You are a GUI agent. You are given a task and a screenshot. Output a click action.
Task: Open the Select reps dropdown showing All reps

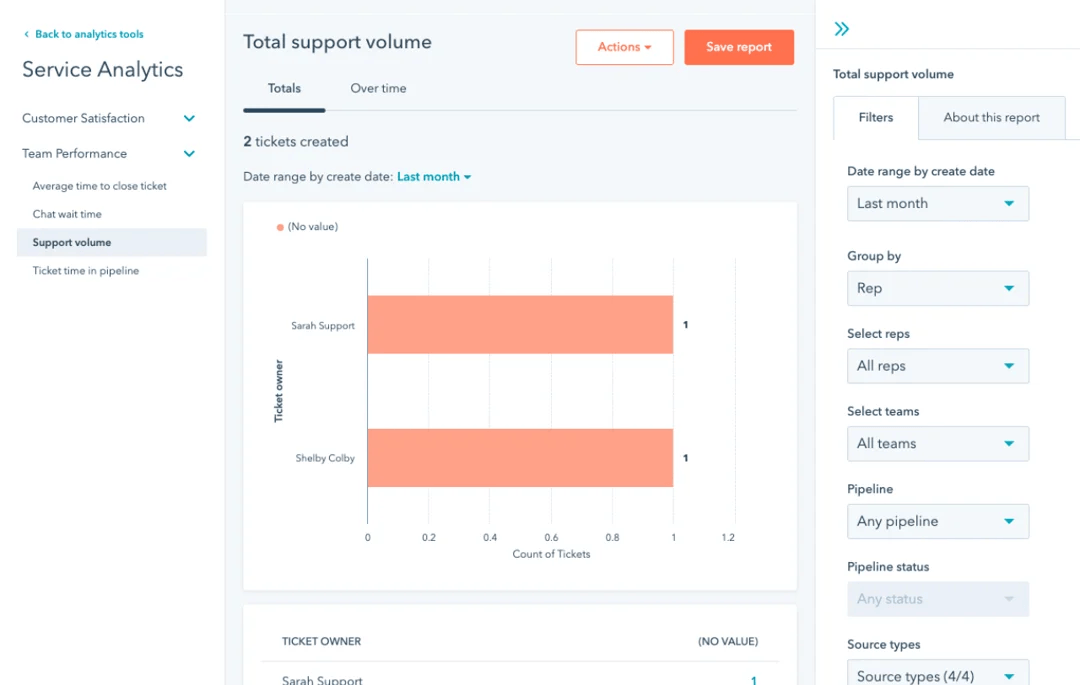click(937, 366)
